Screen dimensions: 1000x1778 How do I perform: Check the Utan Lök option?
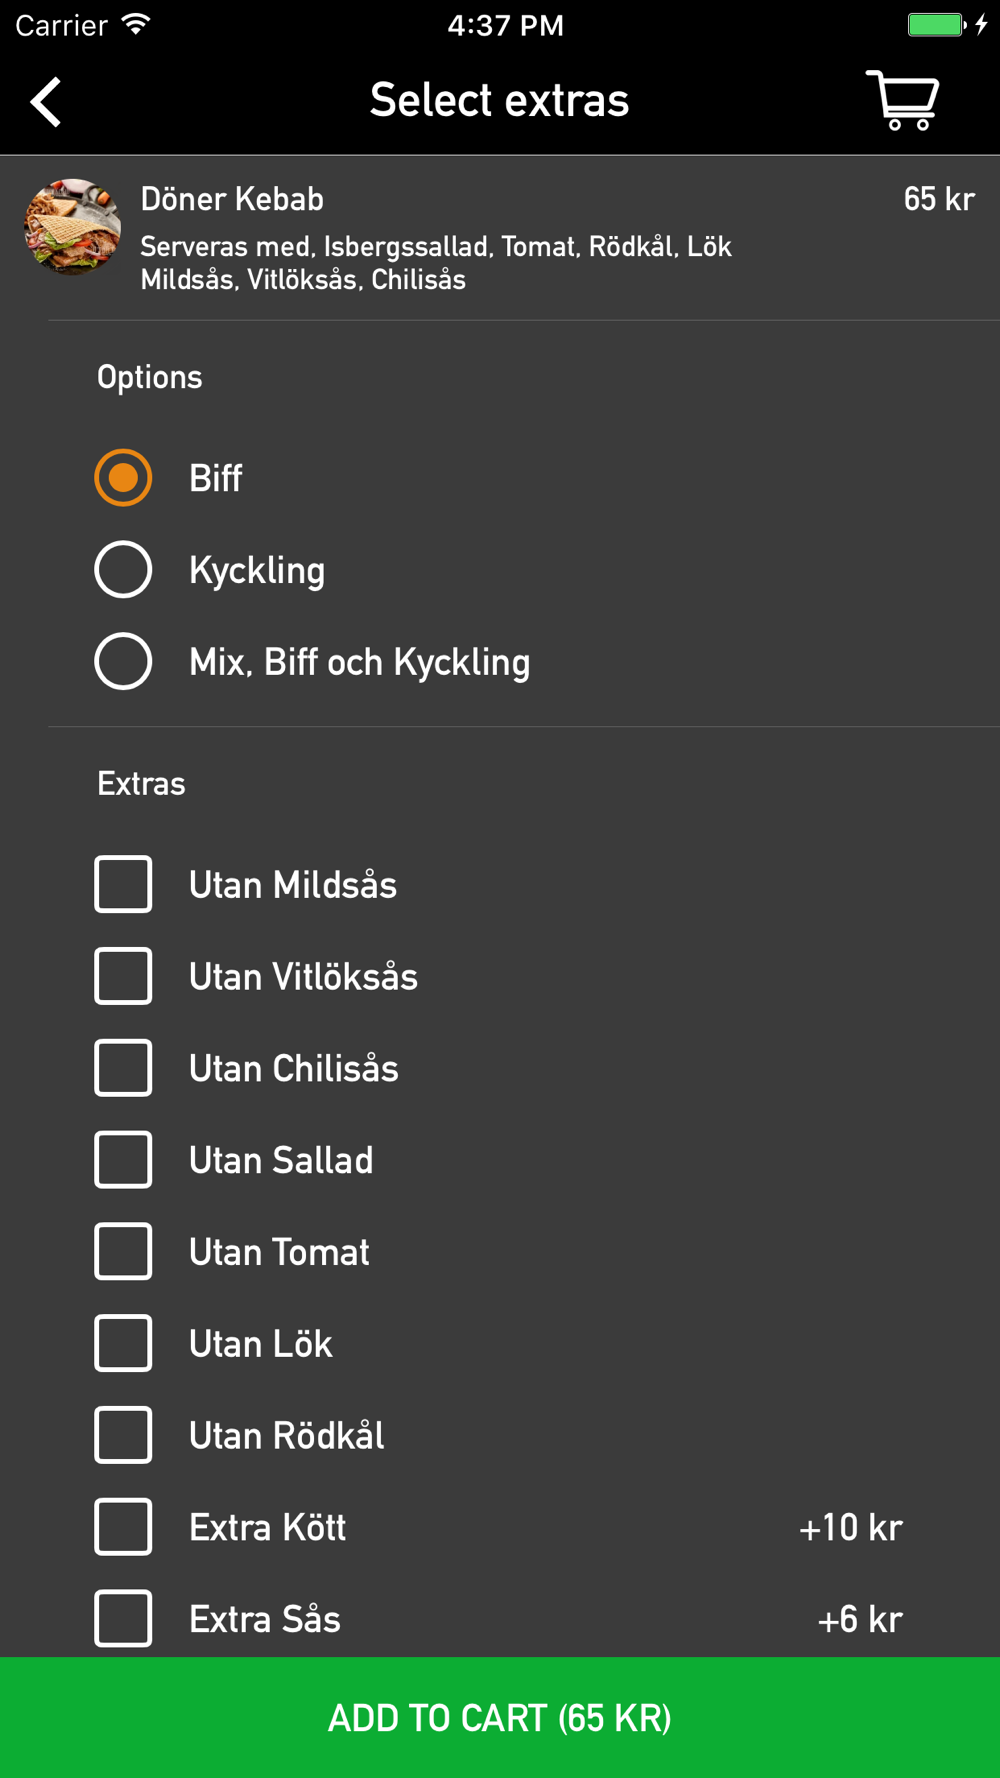pyautogui.click(x=123, y=1343)
